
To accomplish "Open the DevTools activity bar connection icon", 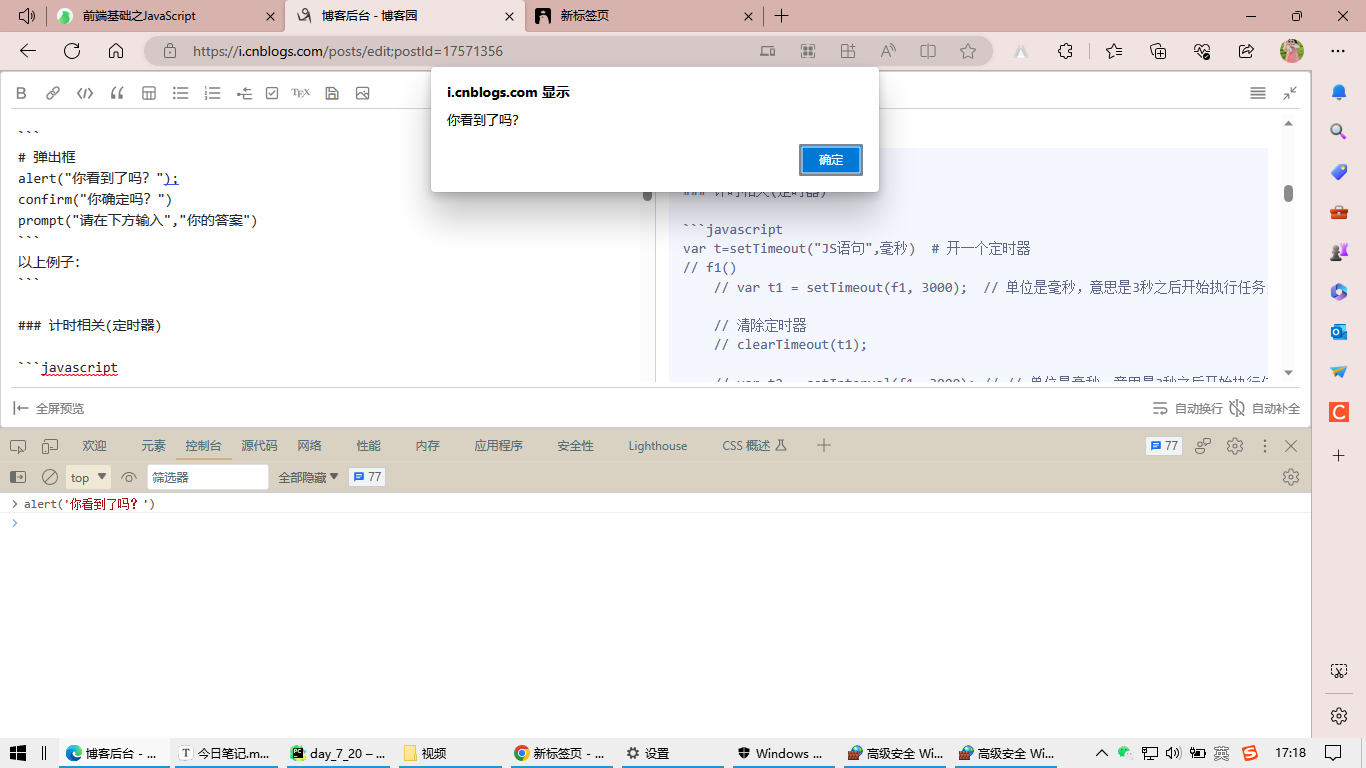I will pyautogui.click(x=1204, y=446).
